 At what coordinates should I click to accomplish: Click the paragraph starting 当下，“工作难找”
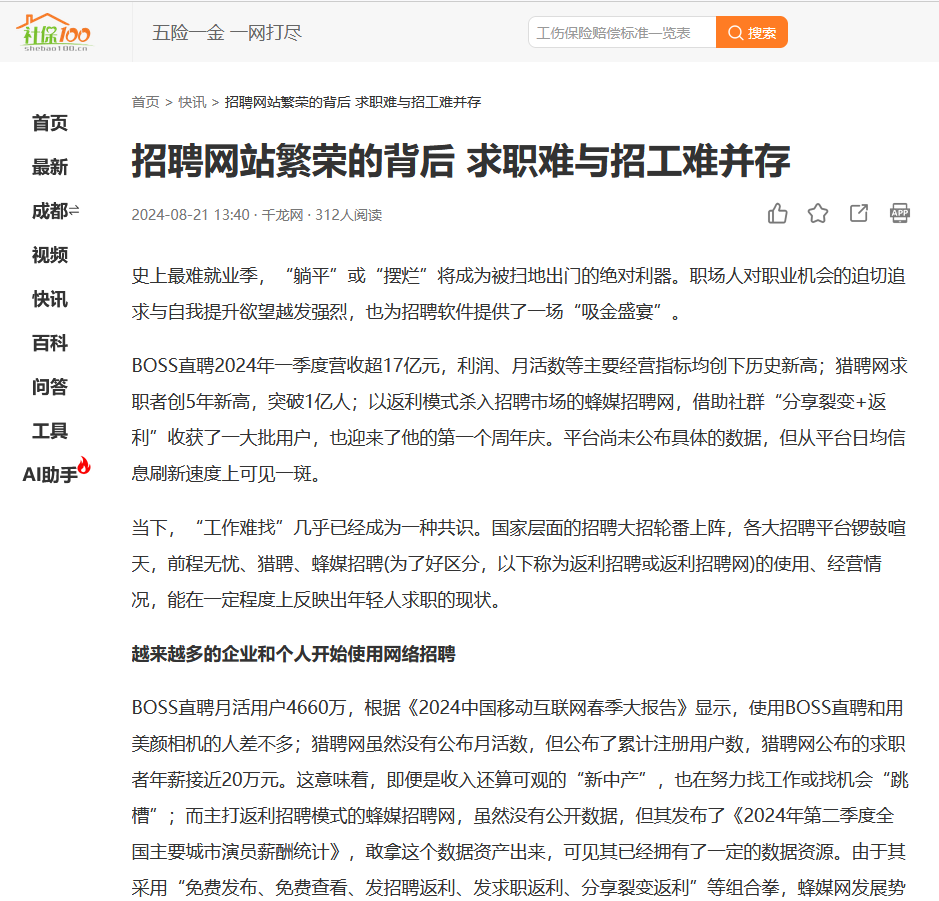pos(519,563)
